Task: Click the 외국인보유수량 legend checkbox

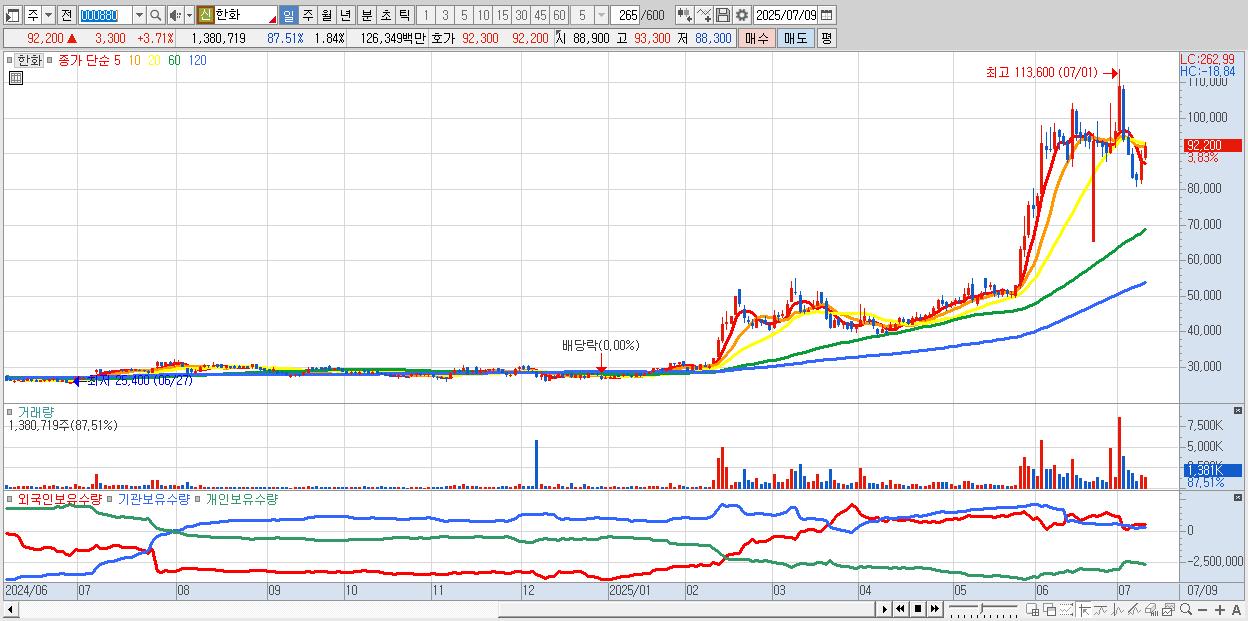Action: tap(10, 498)
